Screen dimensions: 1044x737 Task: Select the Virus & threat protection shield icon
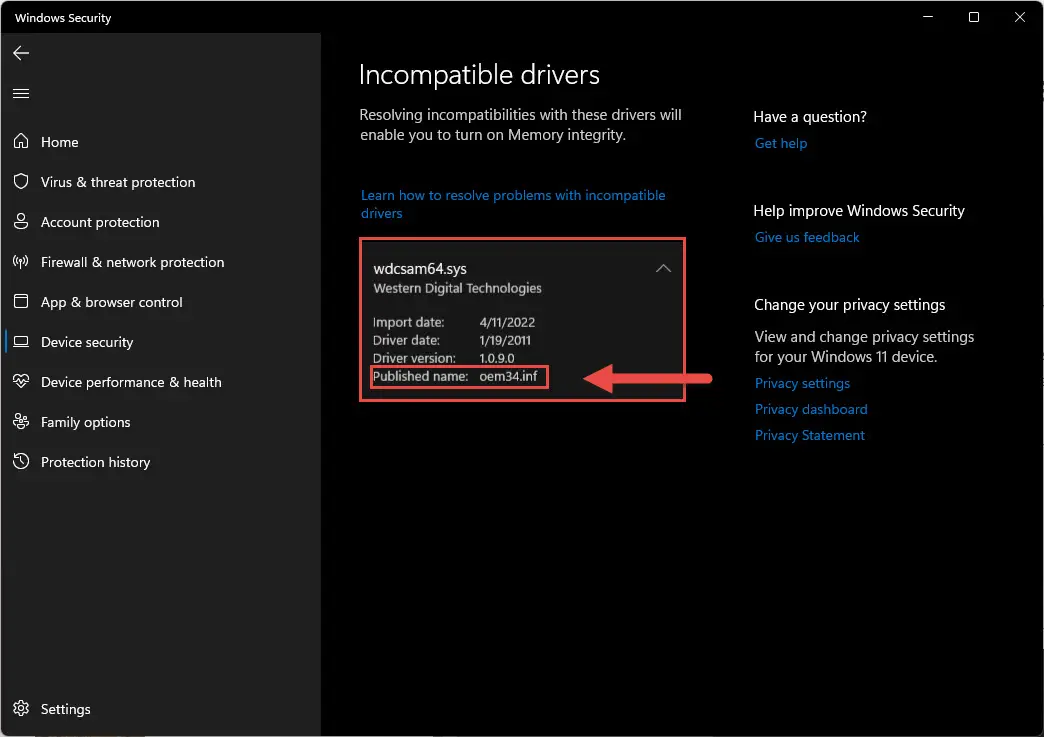(21, 181)
